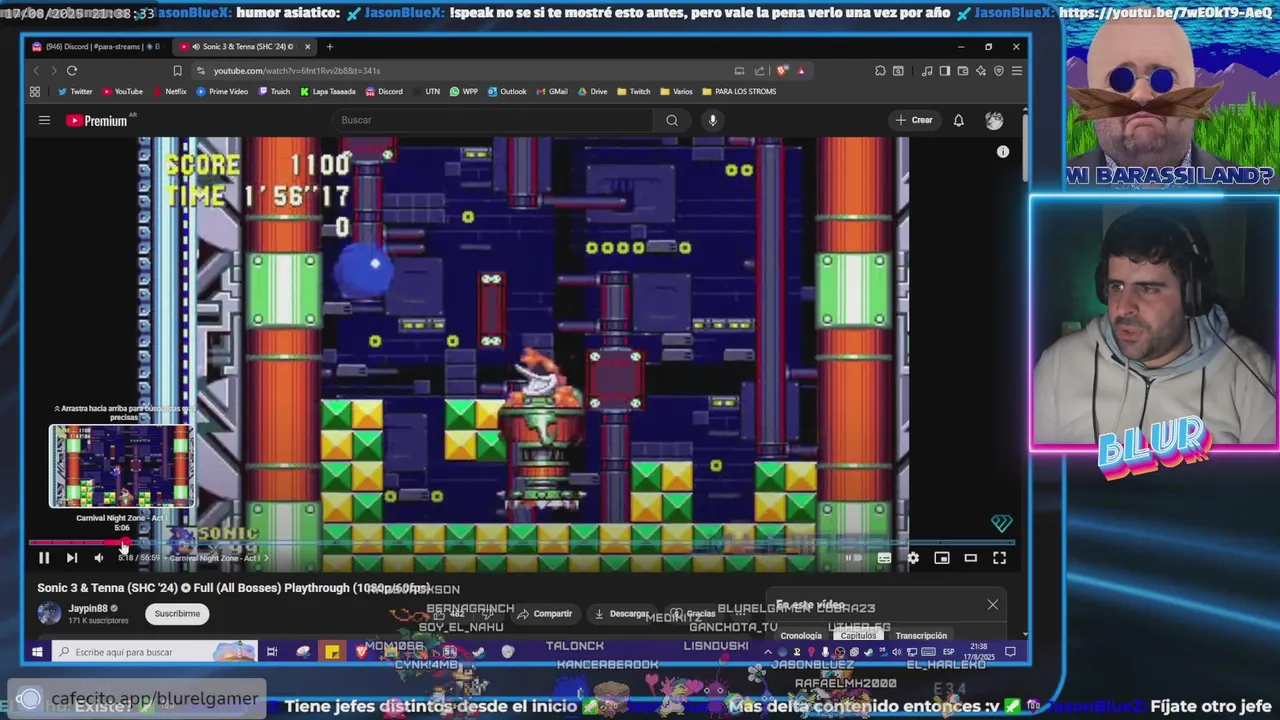Image resolution: width=1280 pixels, height=720 pixels.
Task: Focus the YouTube Buscar search field
Action: 490,120
